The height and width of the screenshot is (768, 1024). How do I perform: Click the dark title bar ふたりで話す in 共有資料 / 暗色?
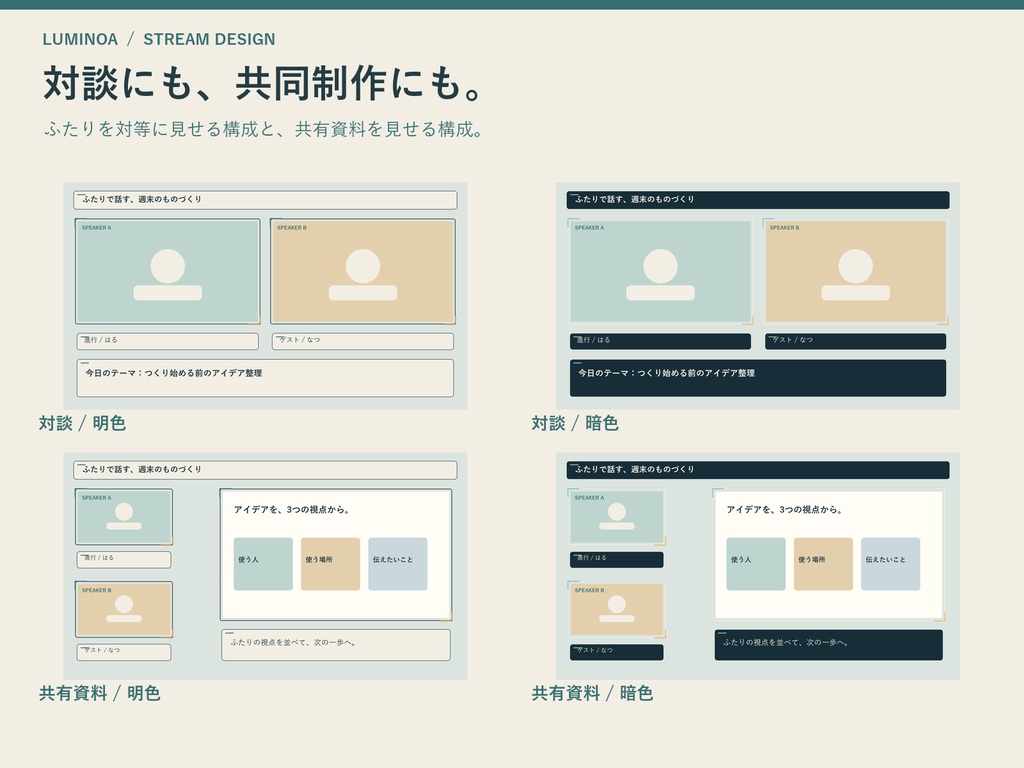pyautogui.click(x=758, y=470)
